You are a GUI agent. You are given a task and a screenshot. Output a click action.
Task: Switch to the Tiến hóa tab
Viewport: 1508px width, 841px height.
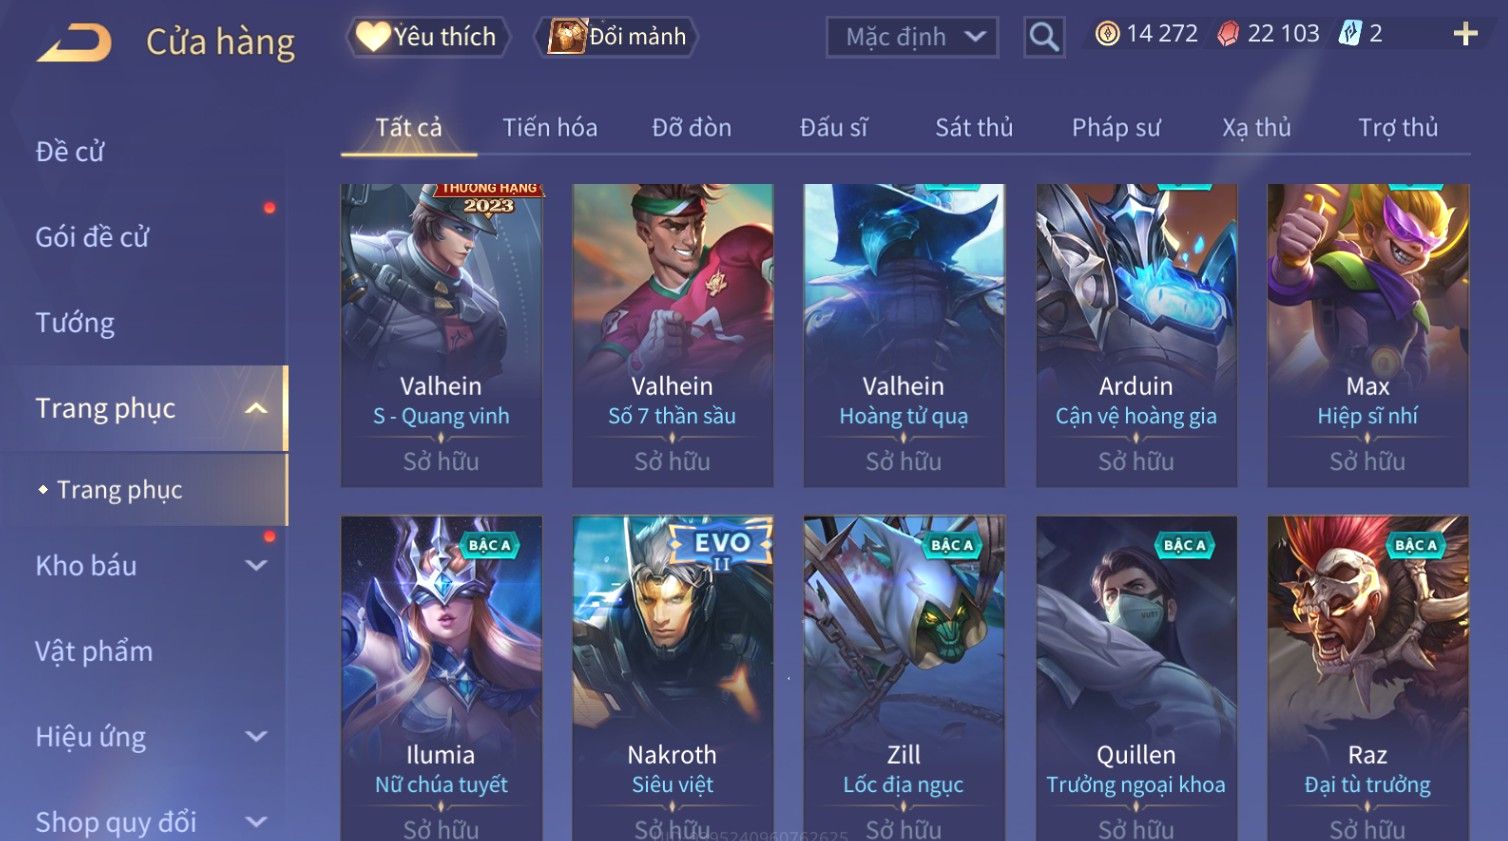point(550,128)
